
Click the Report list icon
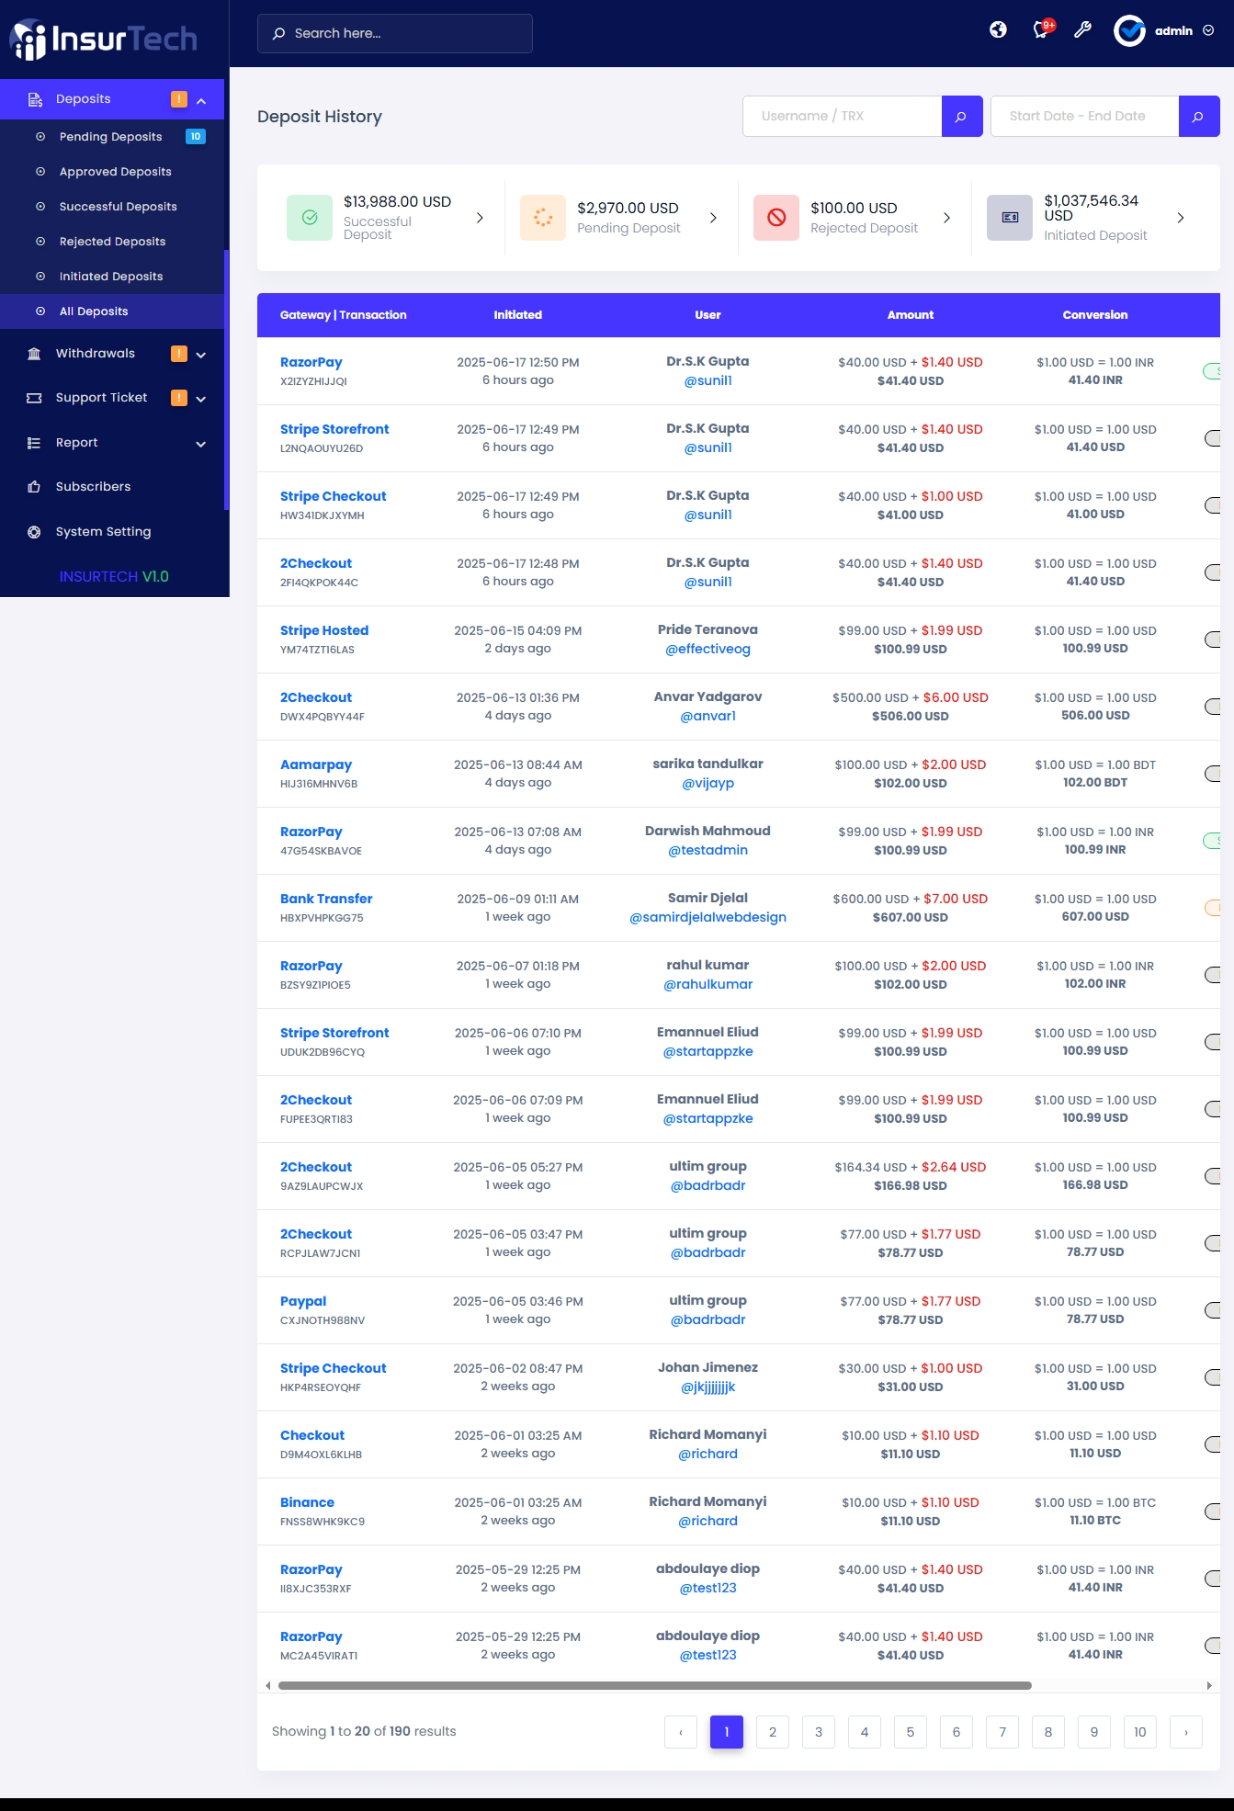click(x=34, y=443)
